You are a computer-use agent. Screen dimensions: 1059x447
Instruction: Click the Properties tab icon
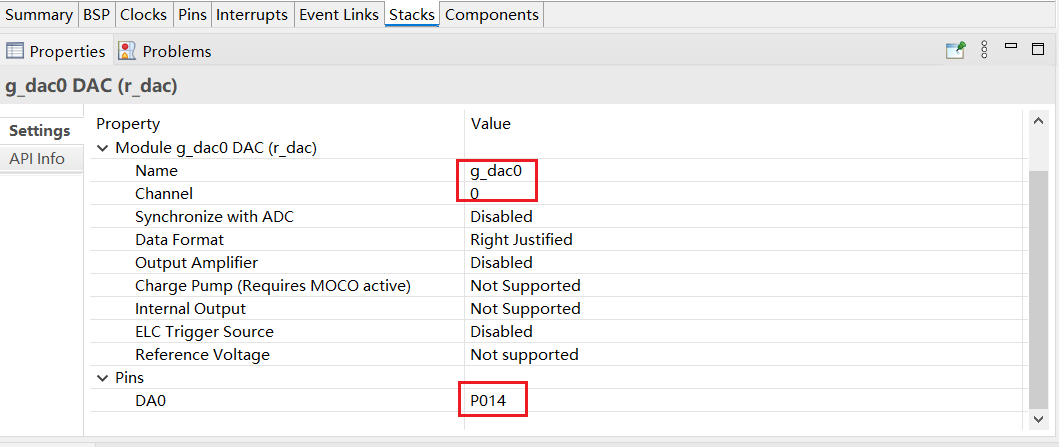[15, 51]
